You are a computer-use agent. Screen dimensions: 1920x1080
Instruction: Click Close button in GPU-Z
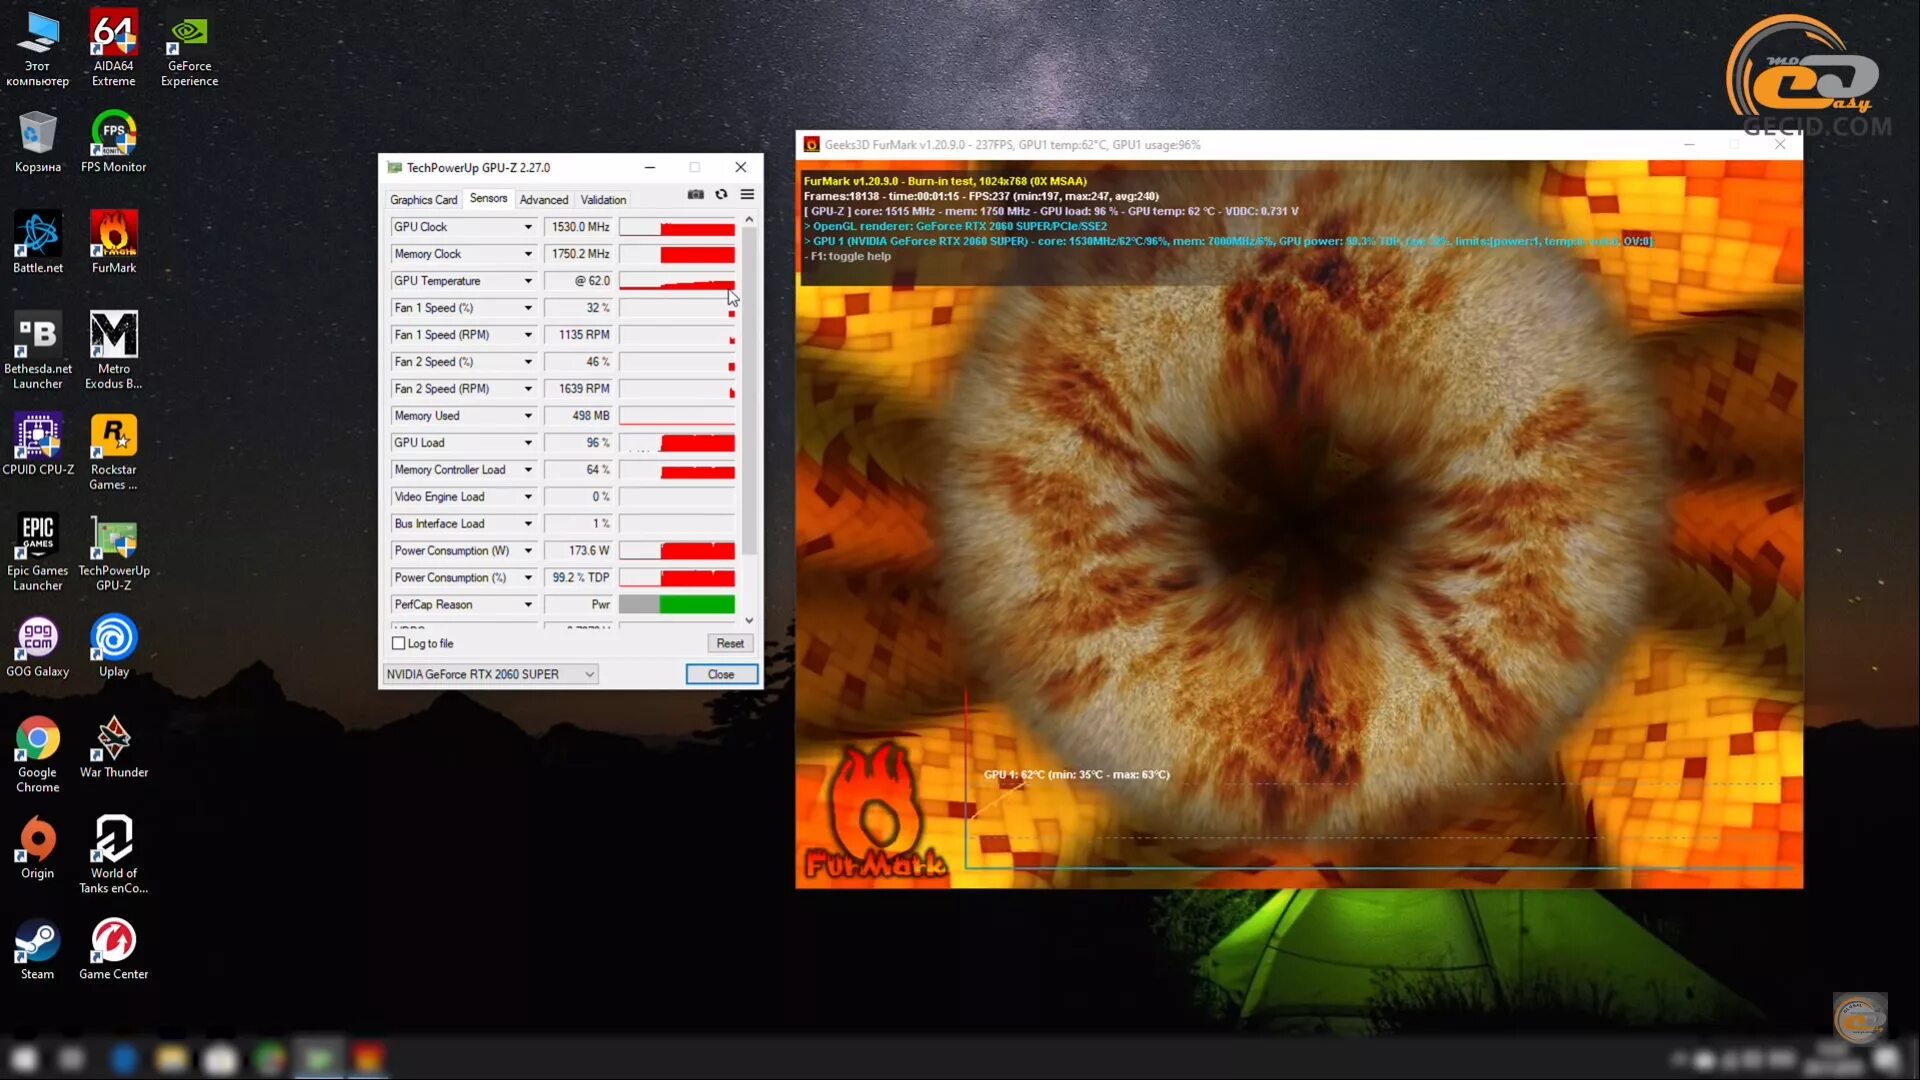721,674
